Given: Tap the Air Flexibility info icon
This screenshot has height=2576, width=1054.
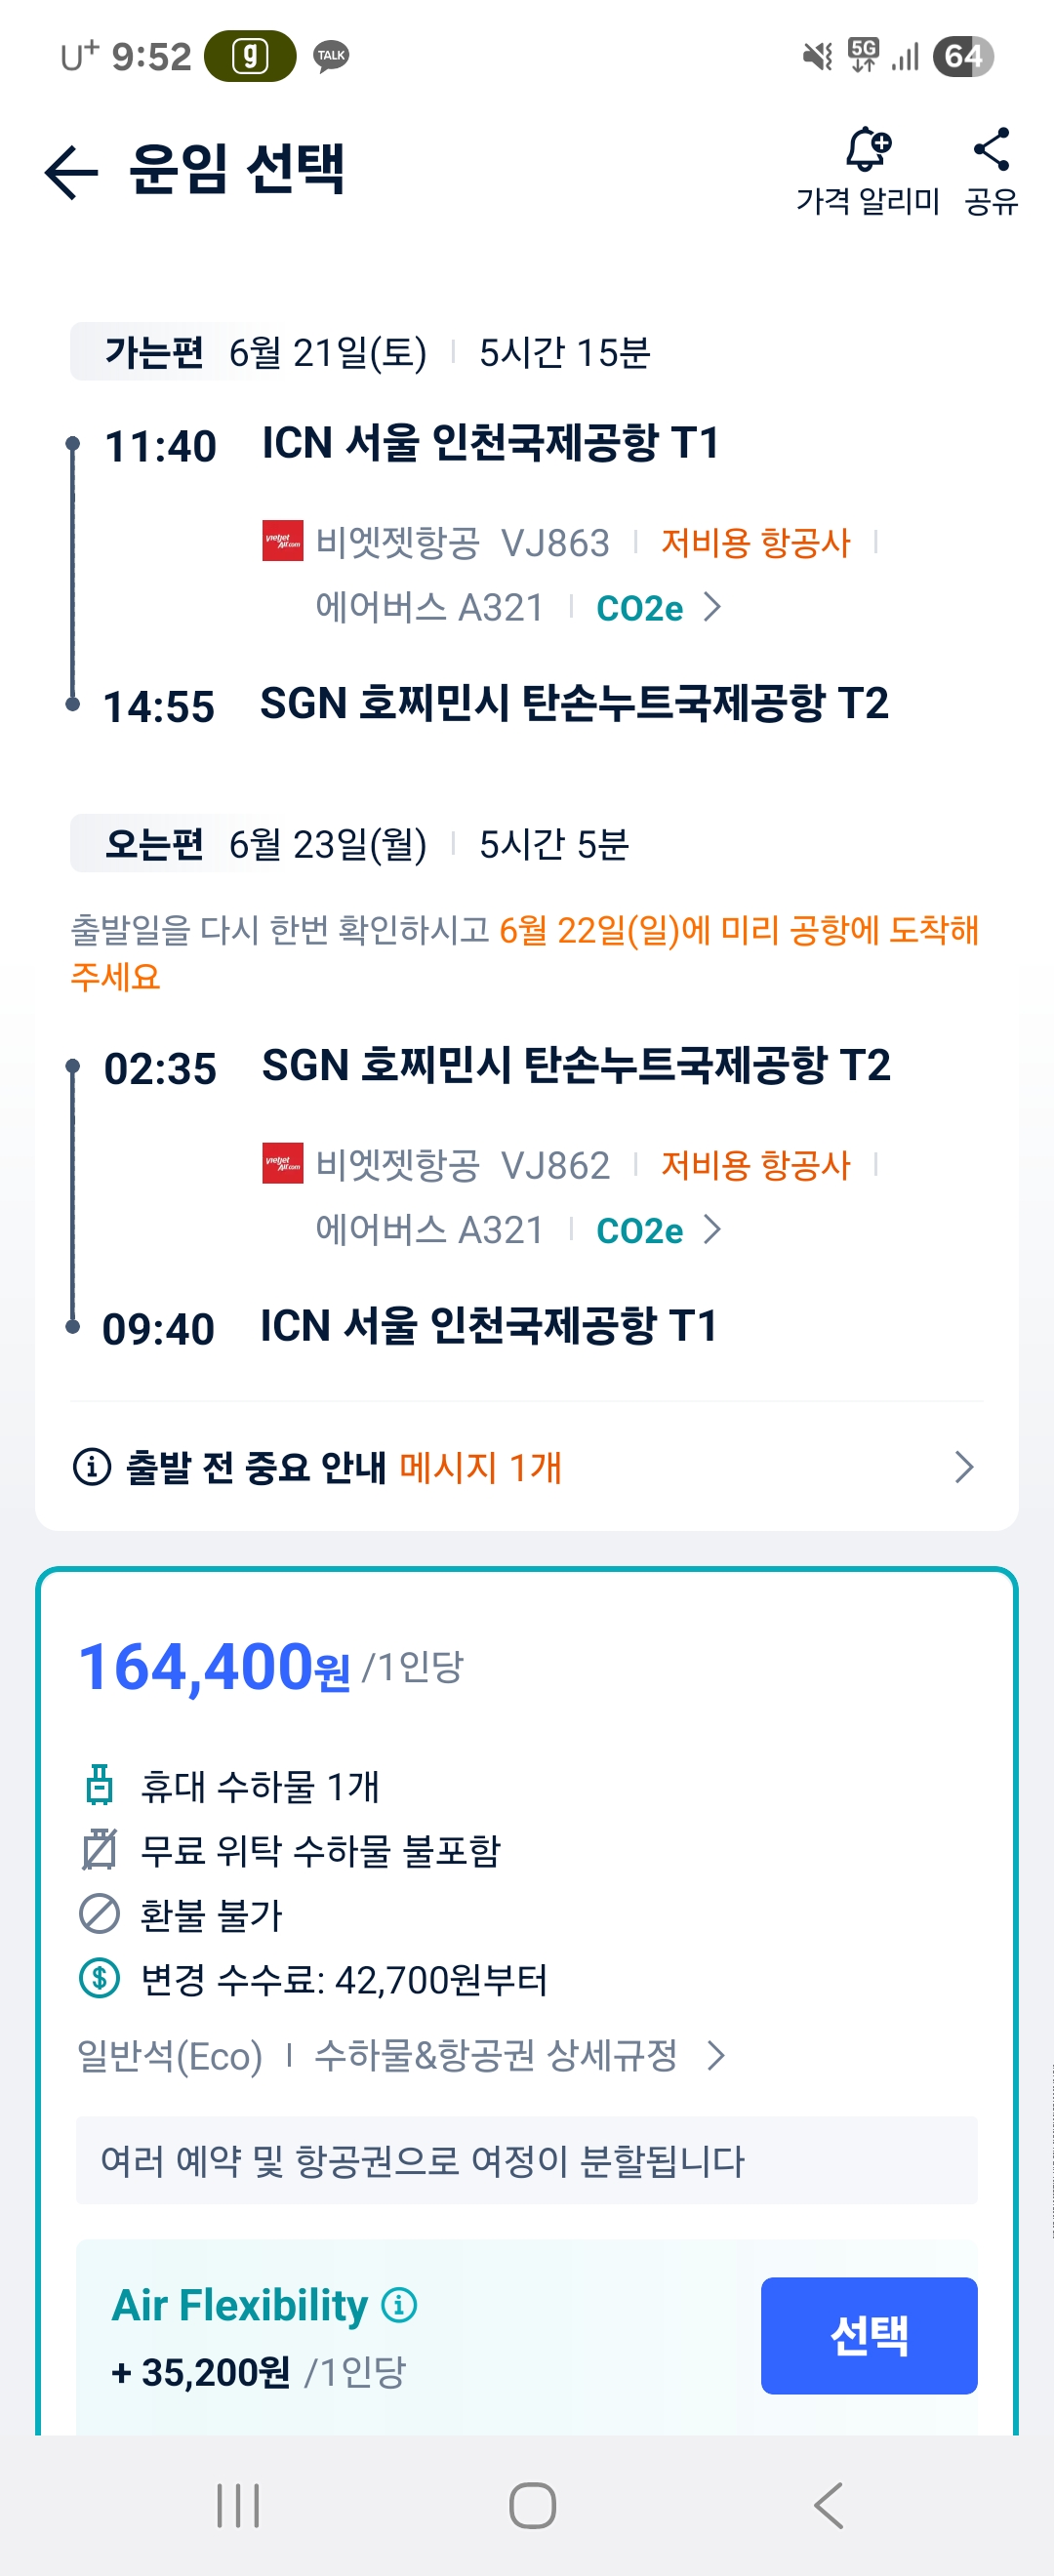Looking at the screenshot, I should click(399, 2304).
